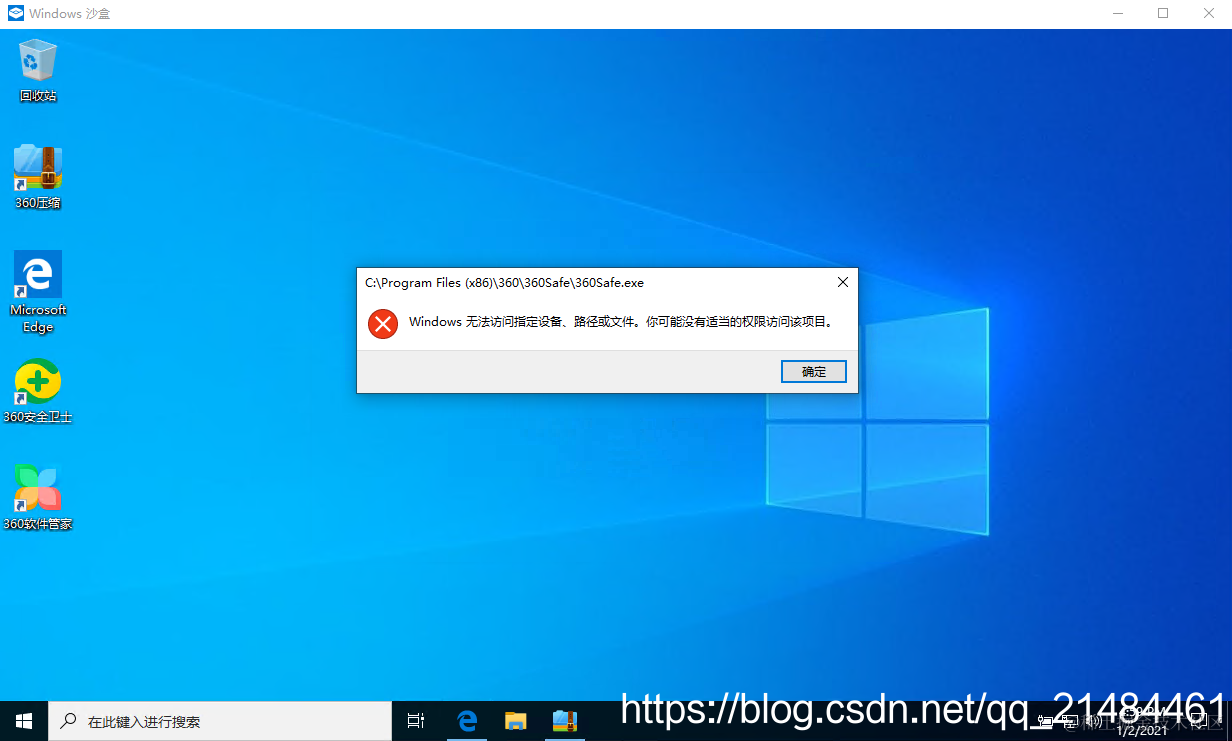This screenshot has height=741, width=1232.
Task: Close the 360Safe.exe error dialog
Action: coord(842,282)
